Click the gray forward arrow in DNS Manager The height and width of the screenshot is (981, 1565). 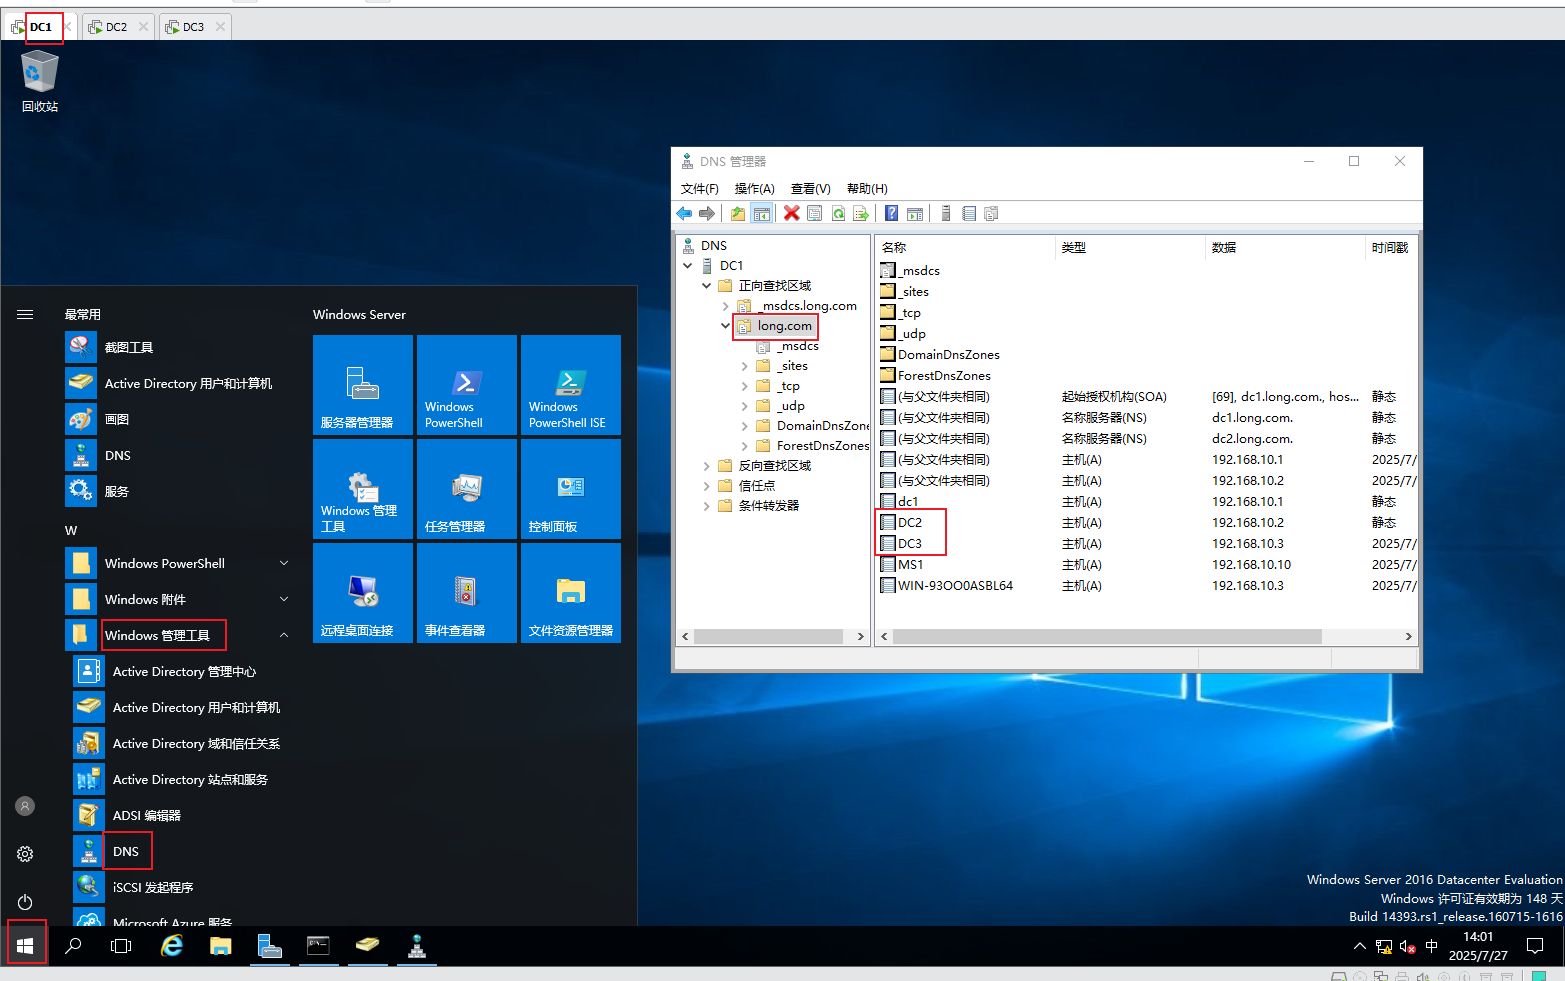[707, 213]
